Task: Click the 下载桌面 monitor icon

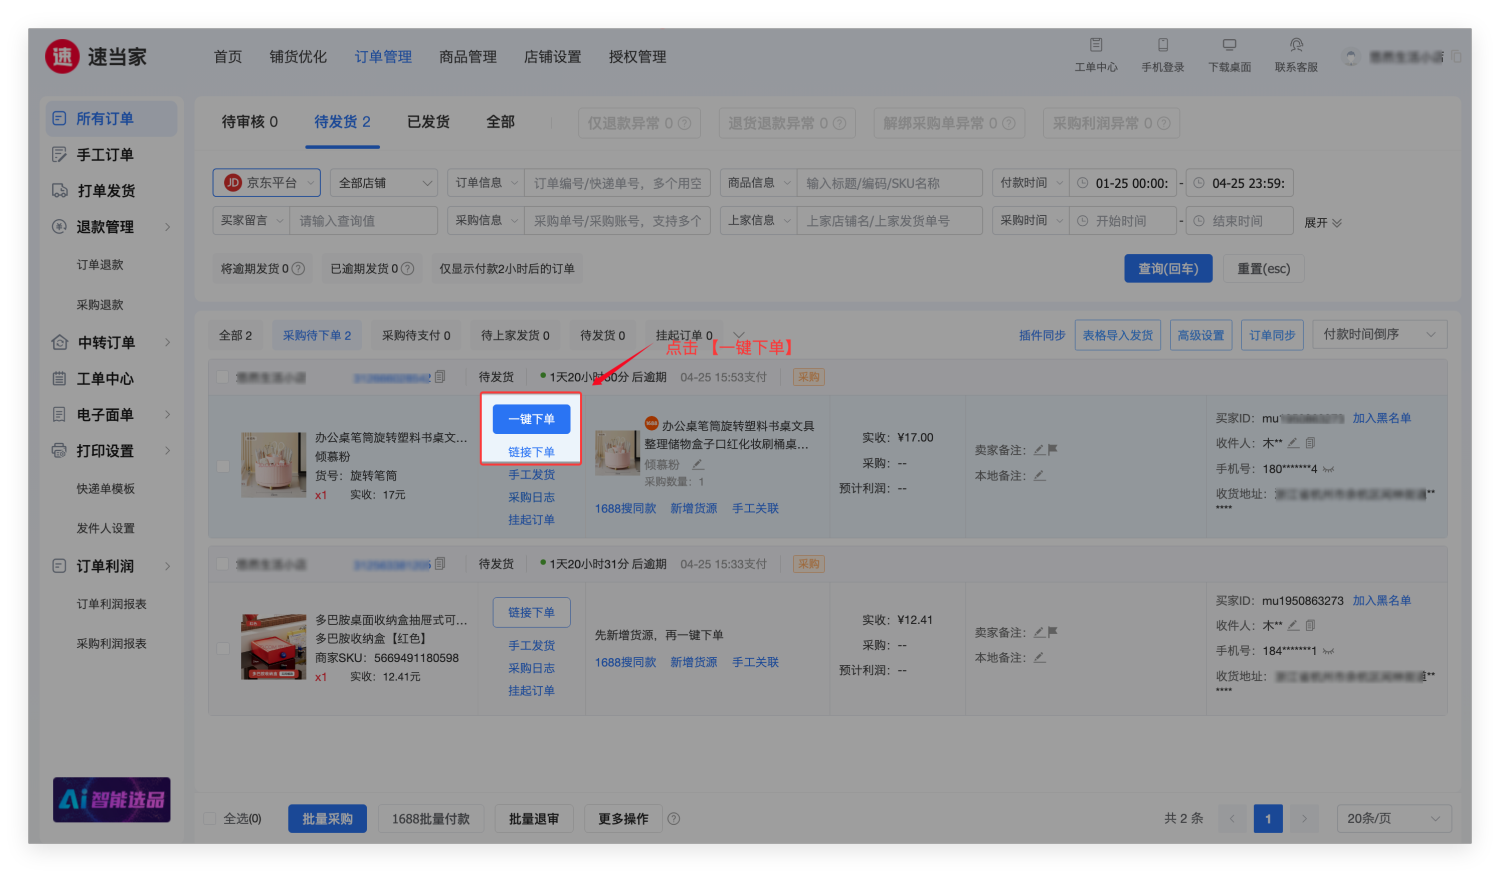Action: click(x=1229, y=45)
